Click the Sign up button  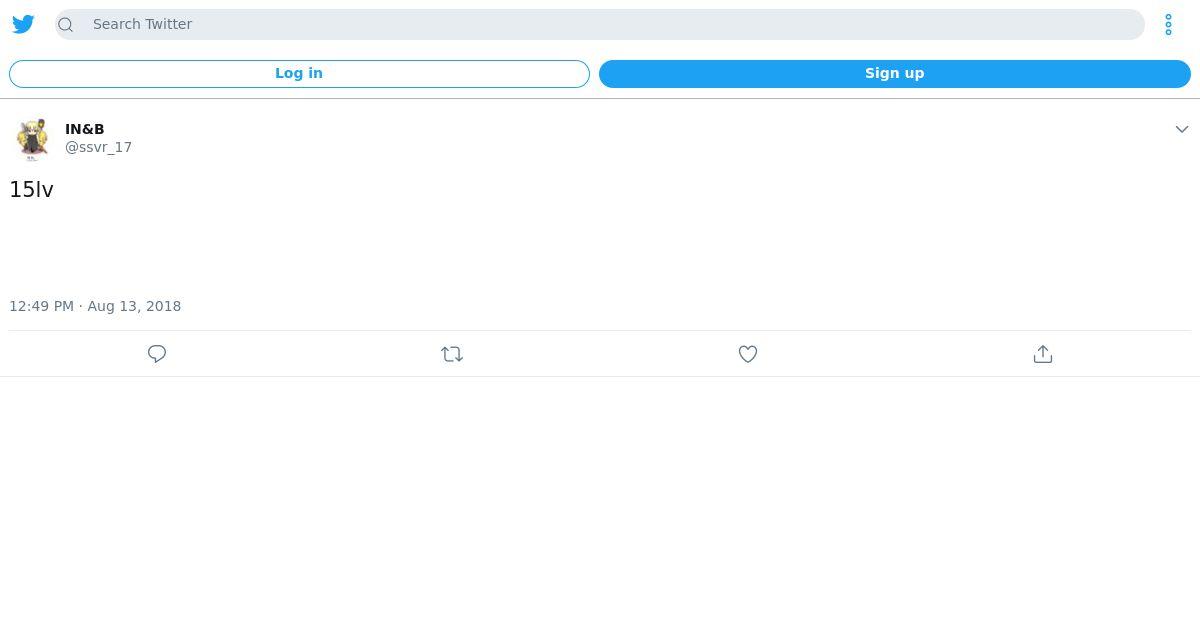click(894, 73)
